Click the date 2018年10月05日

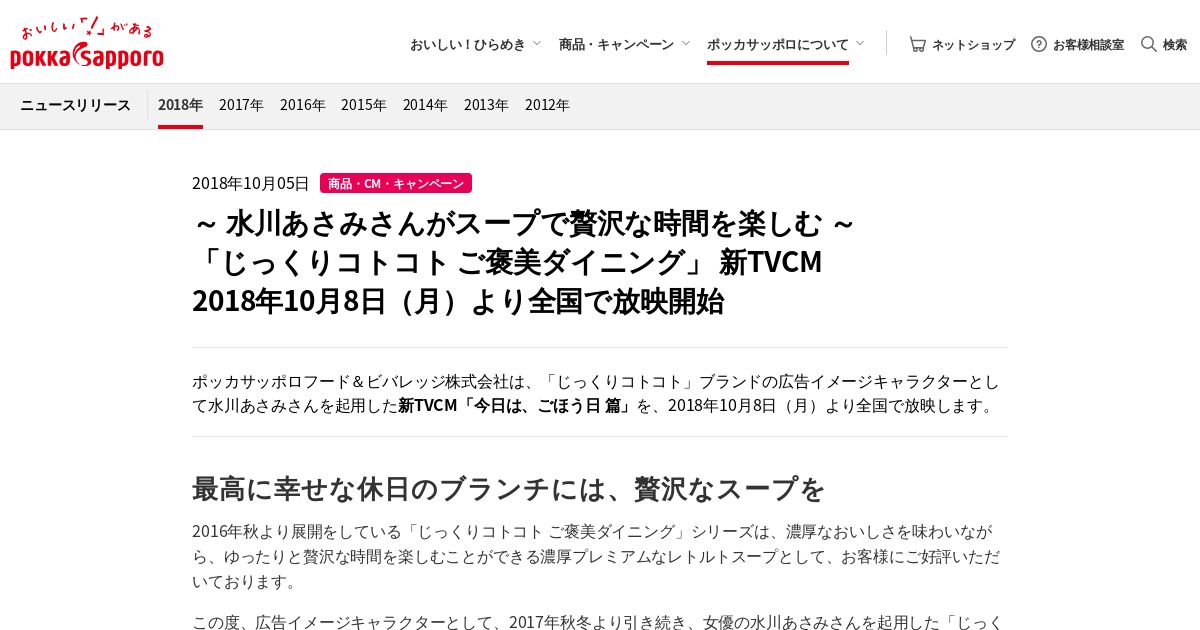pyautogui.click(x=251, y=183)
